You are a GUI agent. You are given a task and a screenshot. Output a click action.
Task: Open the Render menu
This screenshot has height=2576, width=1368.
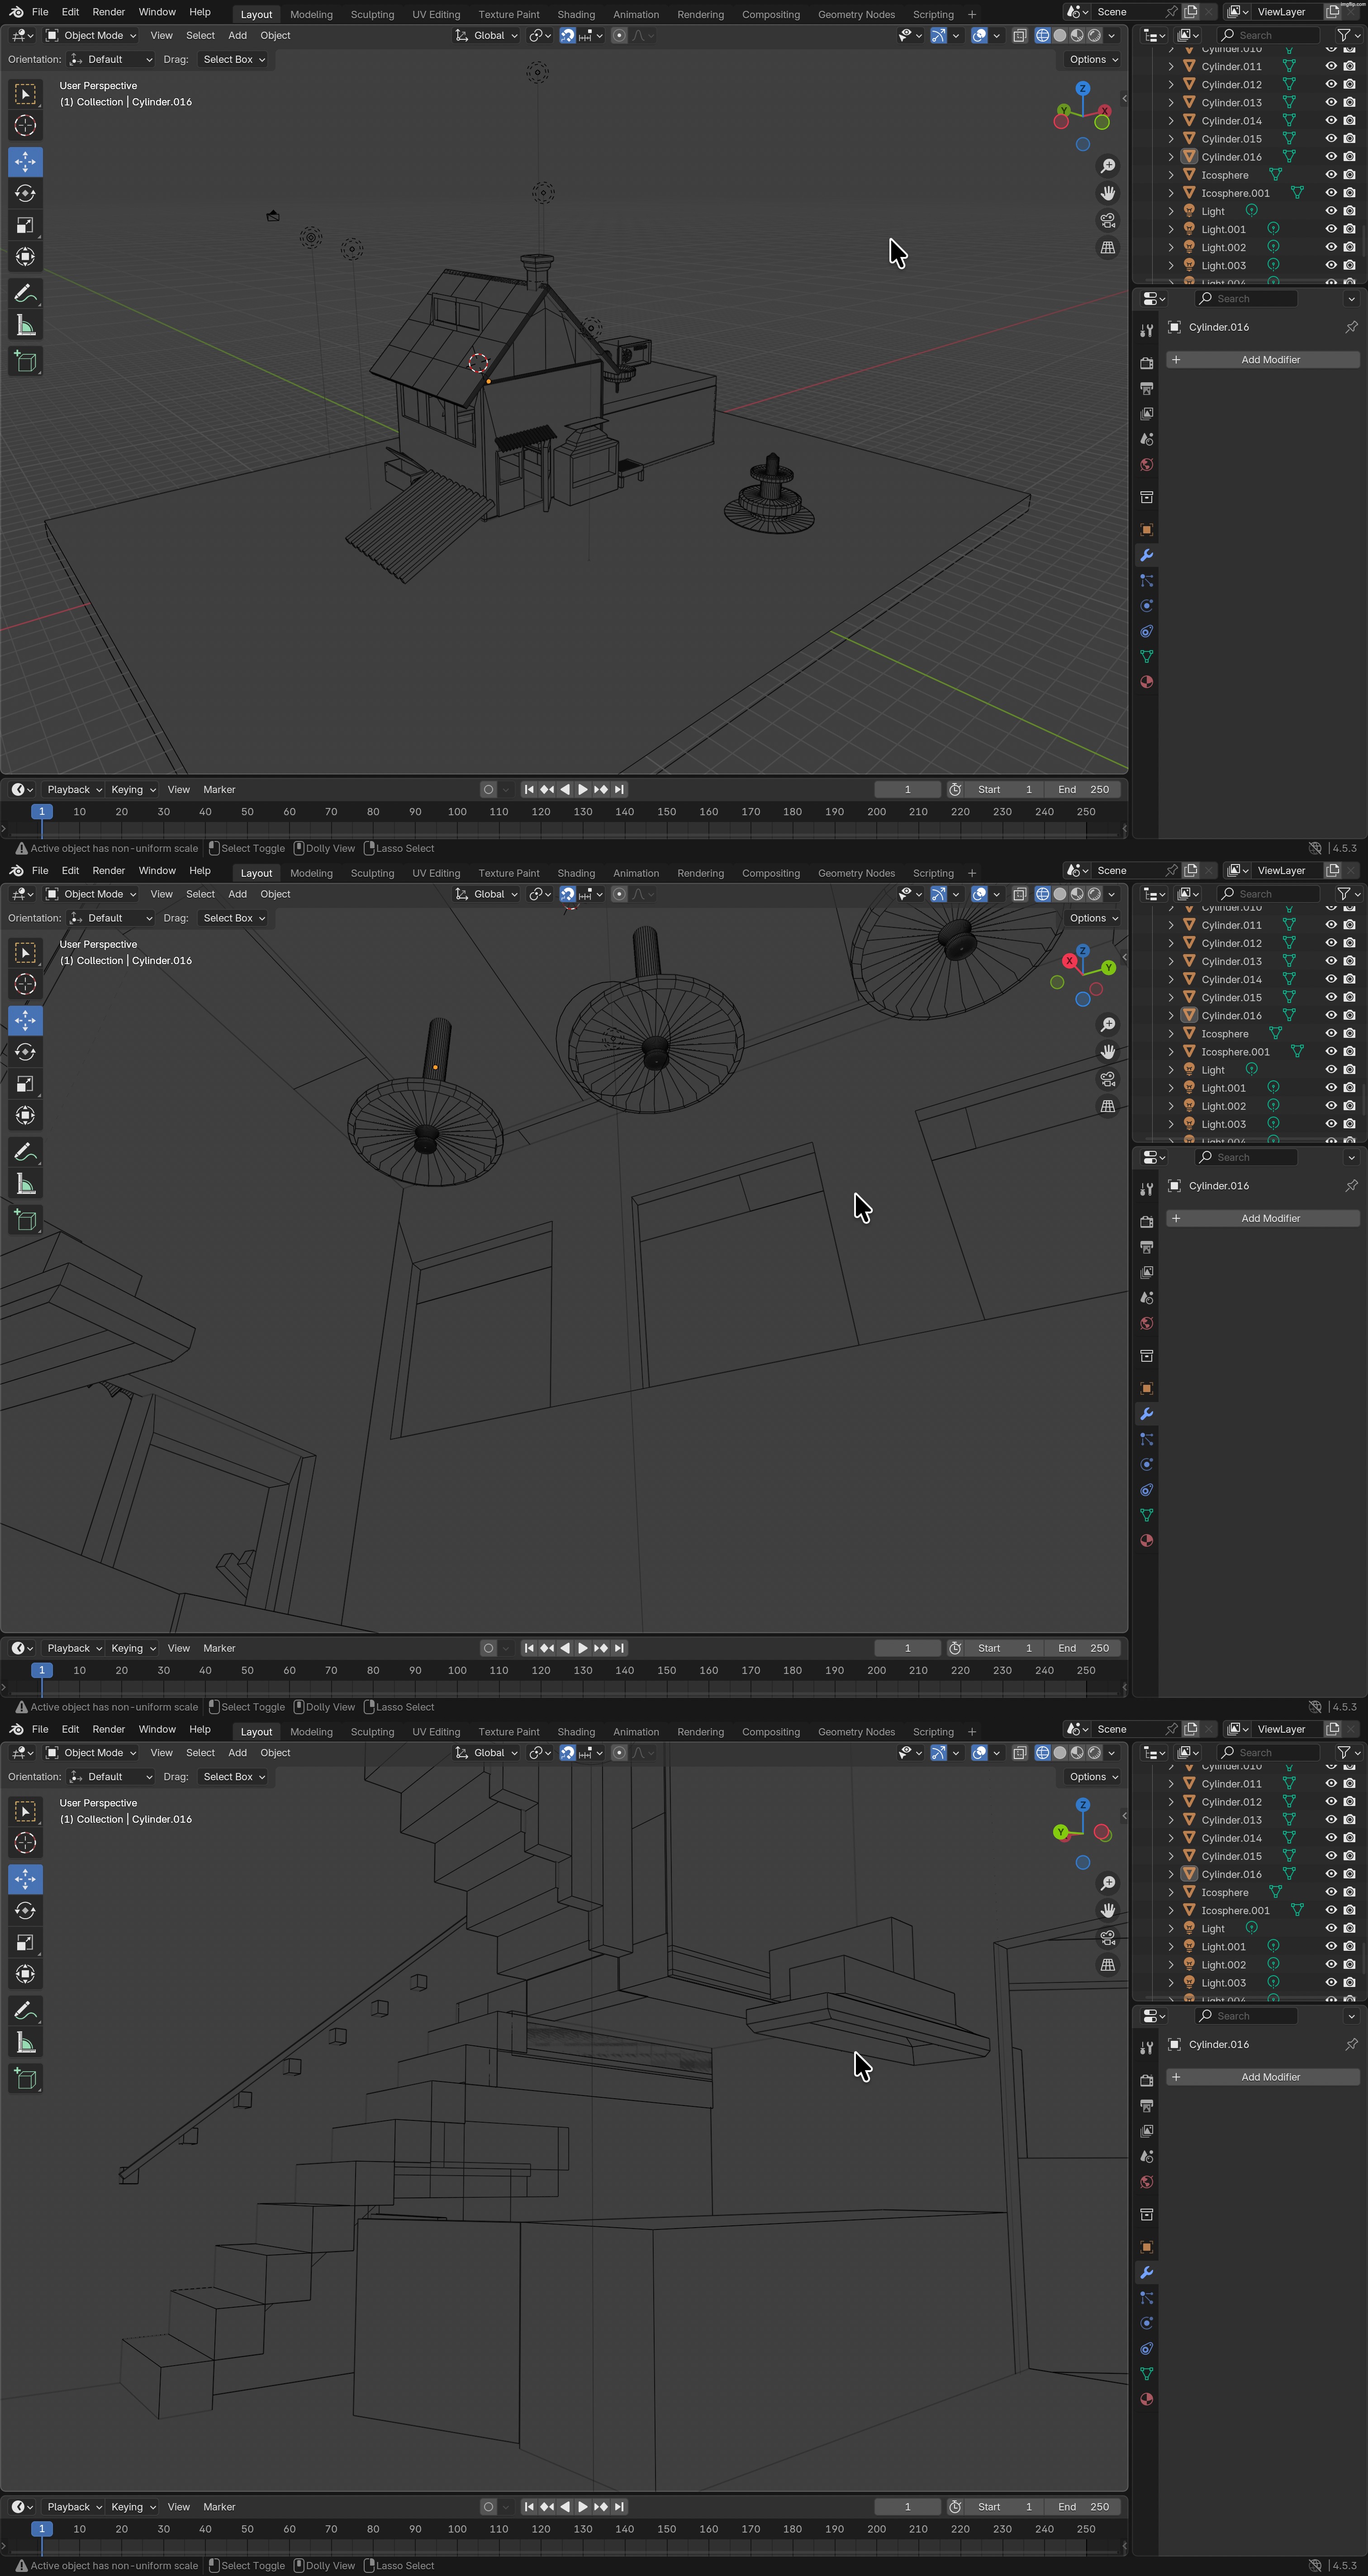(x=108, y=12)
